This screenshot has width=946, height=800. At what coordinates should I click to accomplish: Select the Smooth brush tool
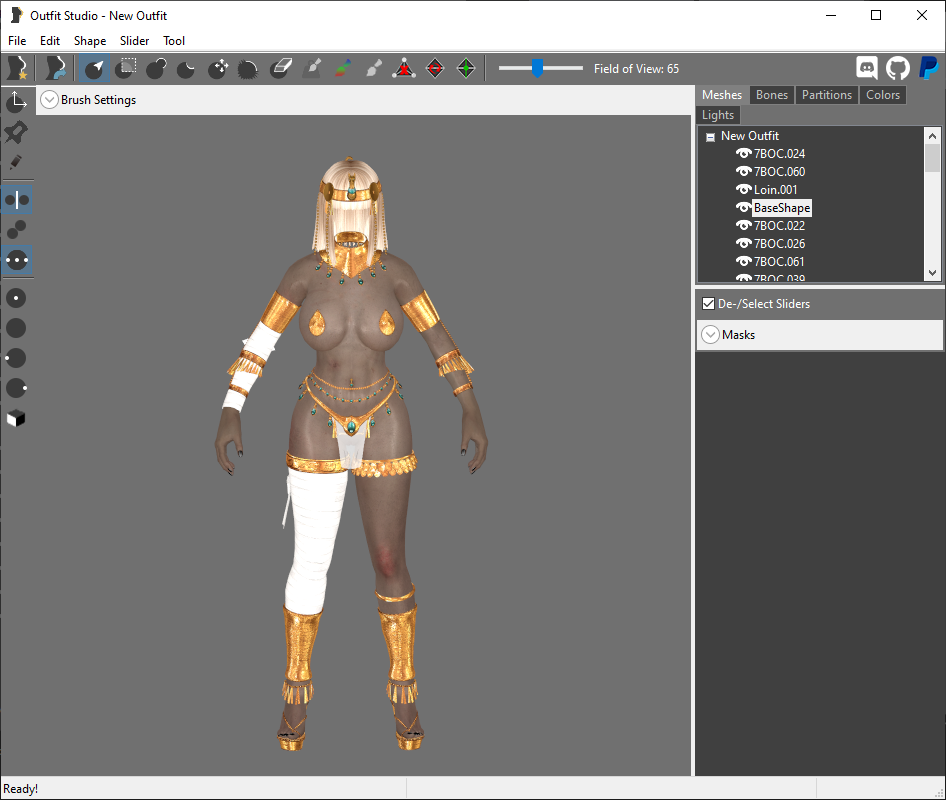[x=248, y=69]
